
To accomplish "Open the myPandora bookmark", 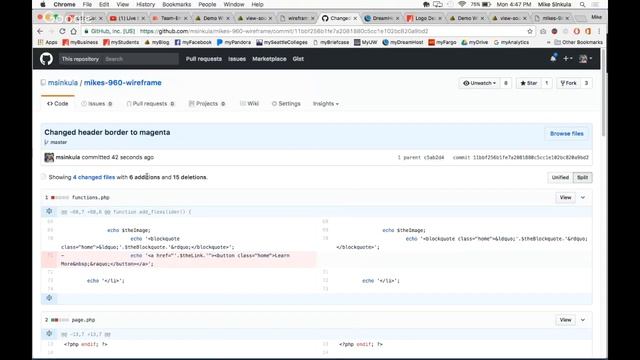I will [234, 42].
